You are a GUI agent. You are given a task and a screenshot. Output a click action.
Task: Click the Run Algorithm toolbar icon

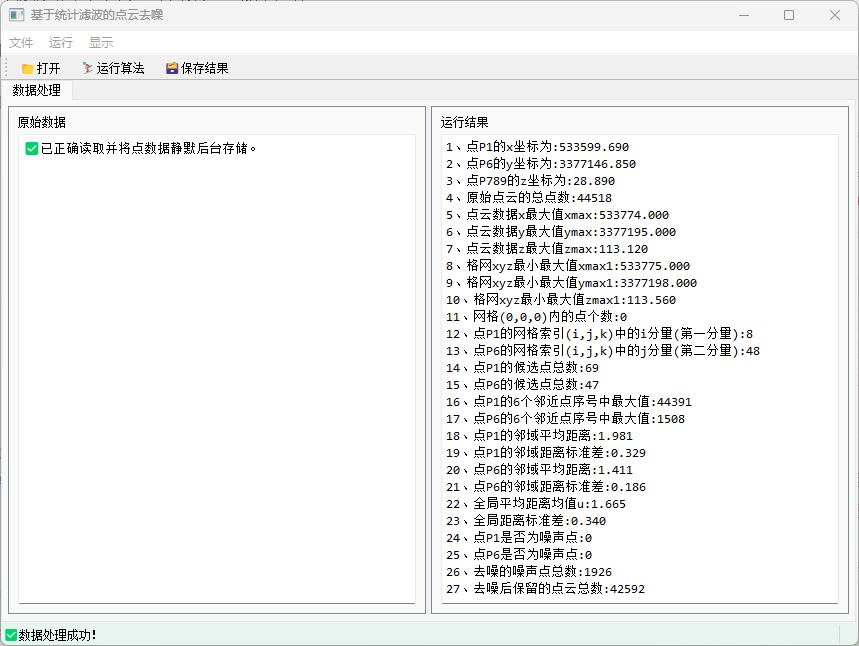coord(87,68)
